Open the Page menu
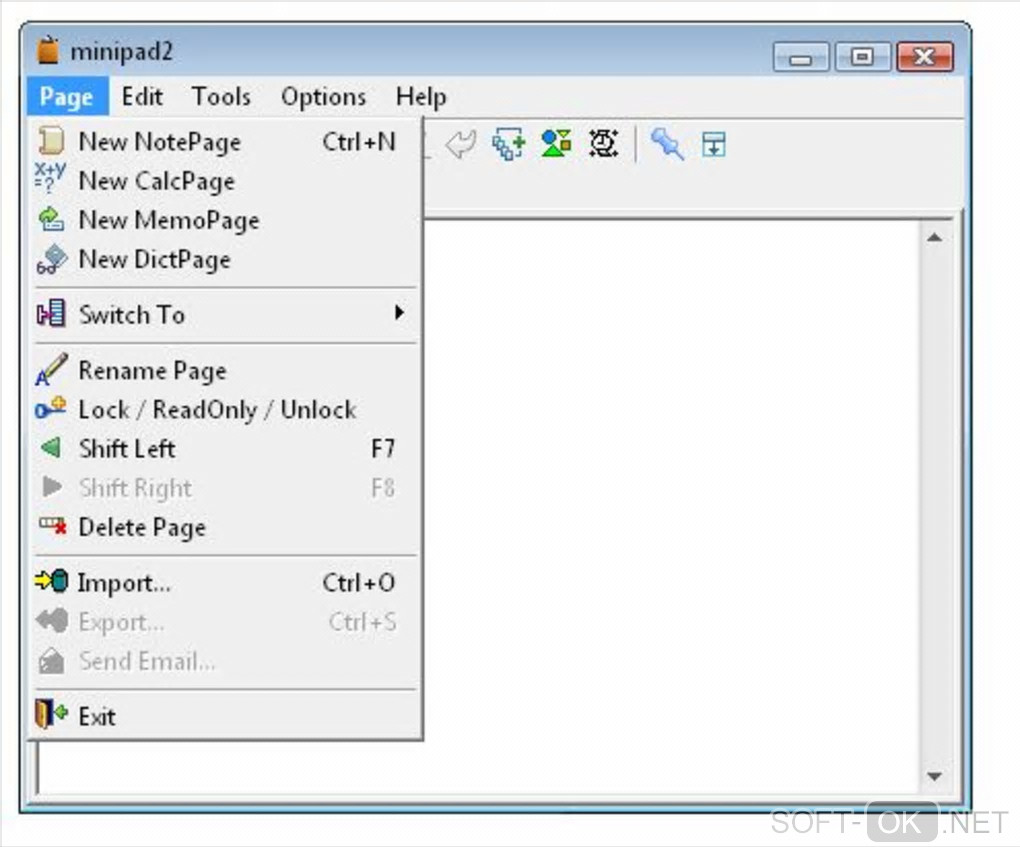Screen dimensions: 1020x847 (67, 96)
